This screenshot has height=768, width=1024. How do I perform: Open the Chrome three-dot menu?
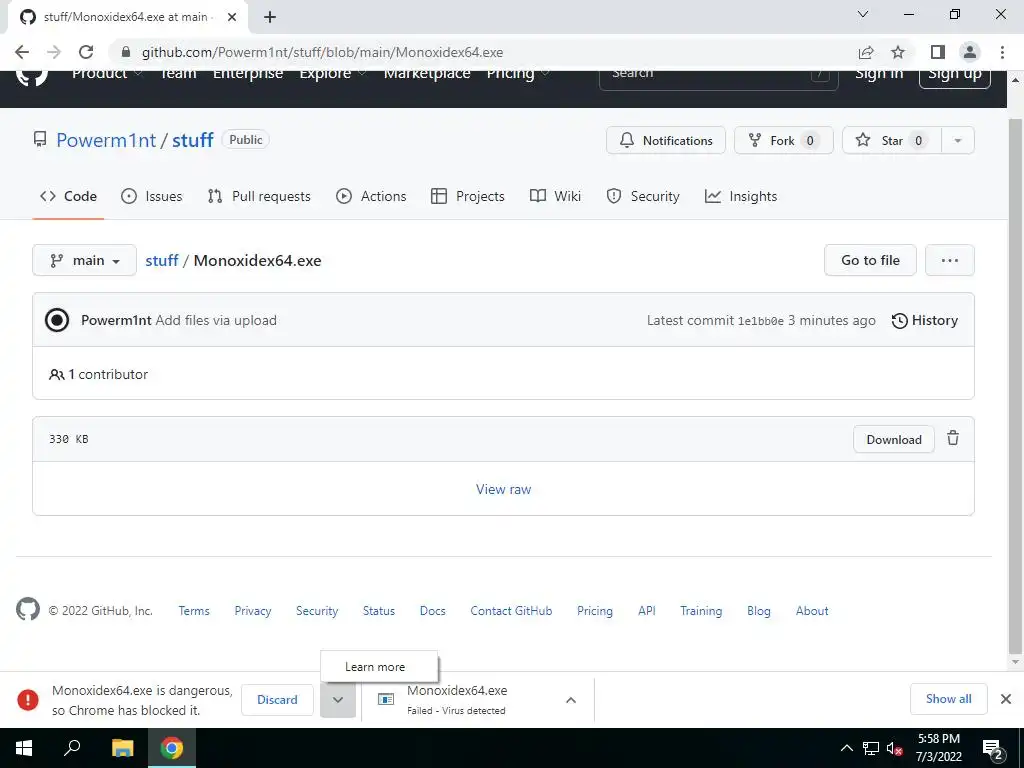pos(1002,52)
